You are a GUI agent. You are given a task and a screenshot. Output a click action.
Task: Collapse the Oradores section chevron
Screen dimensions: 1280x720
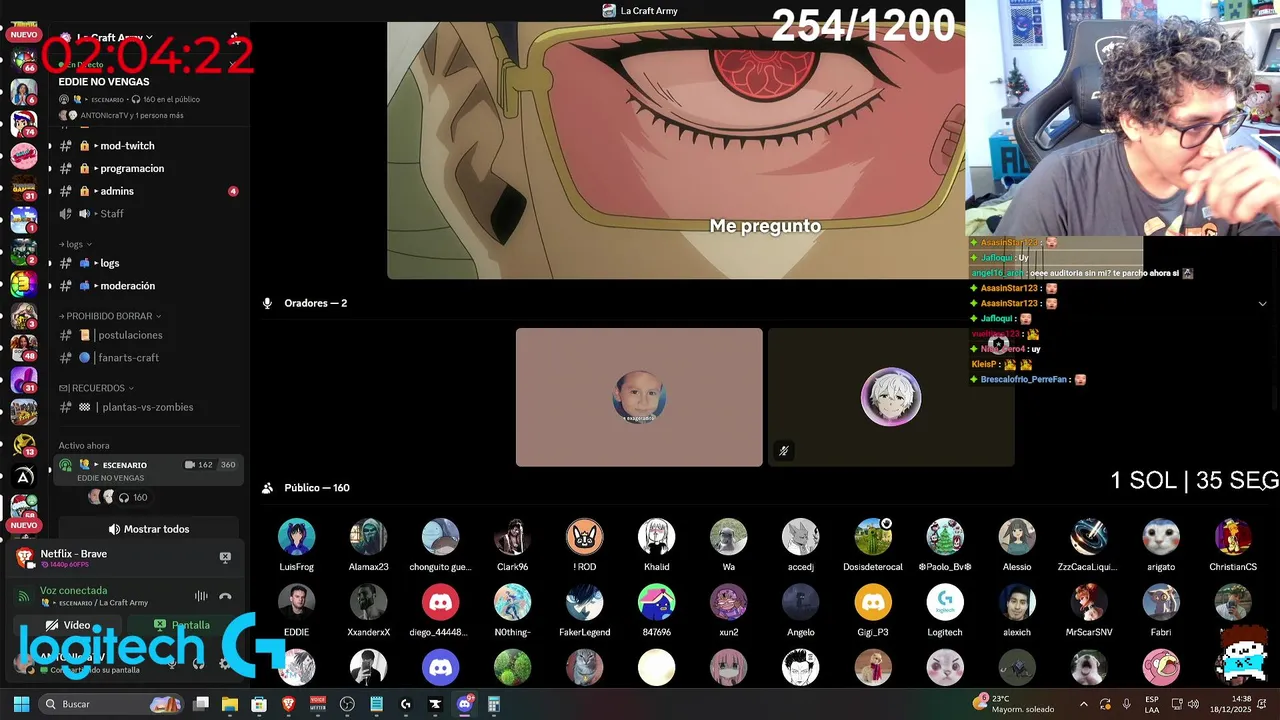click(1262, 304)
